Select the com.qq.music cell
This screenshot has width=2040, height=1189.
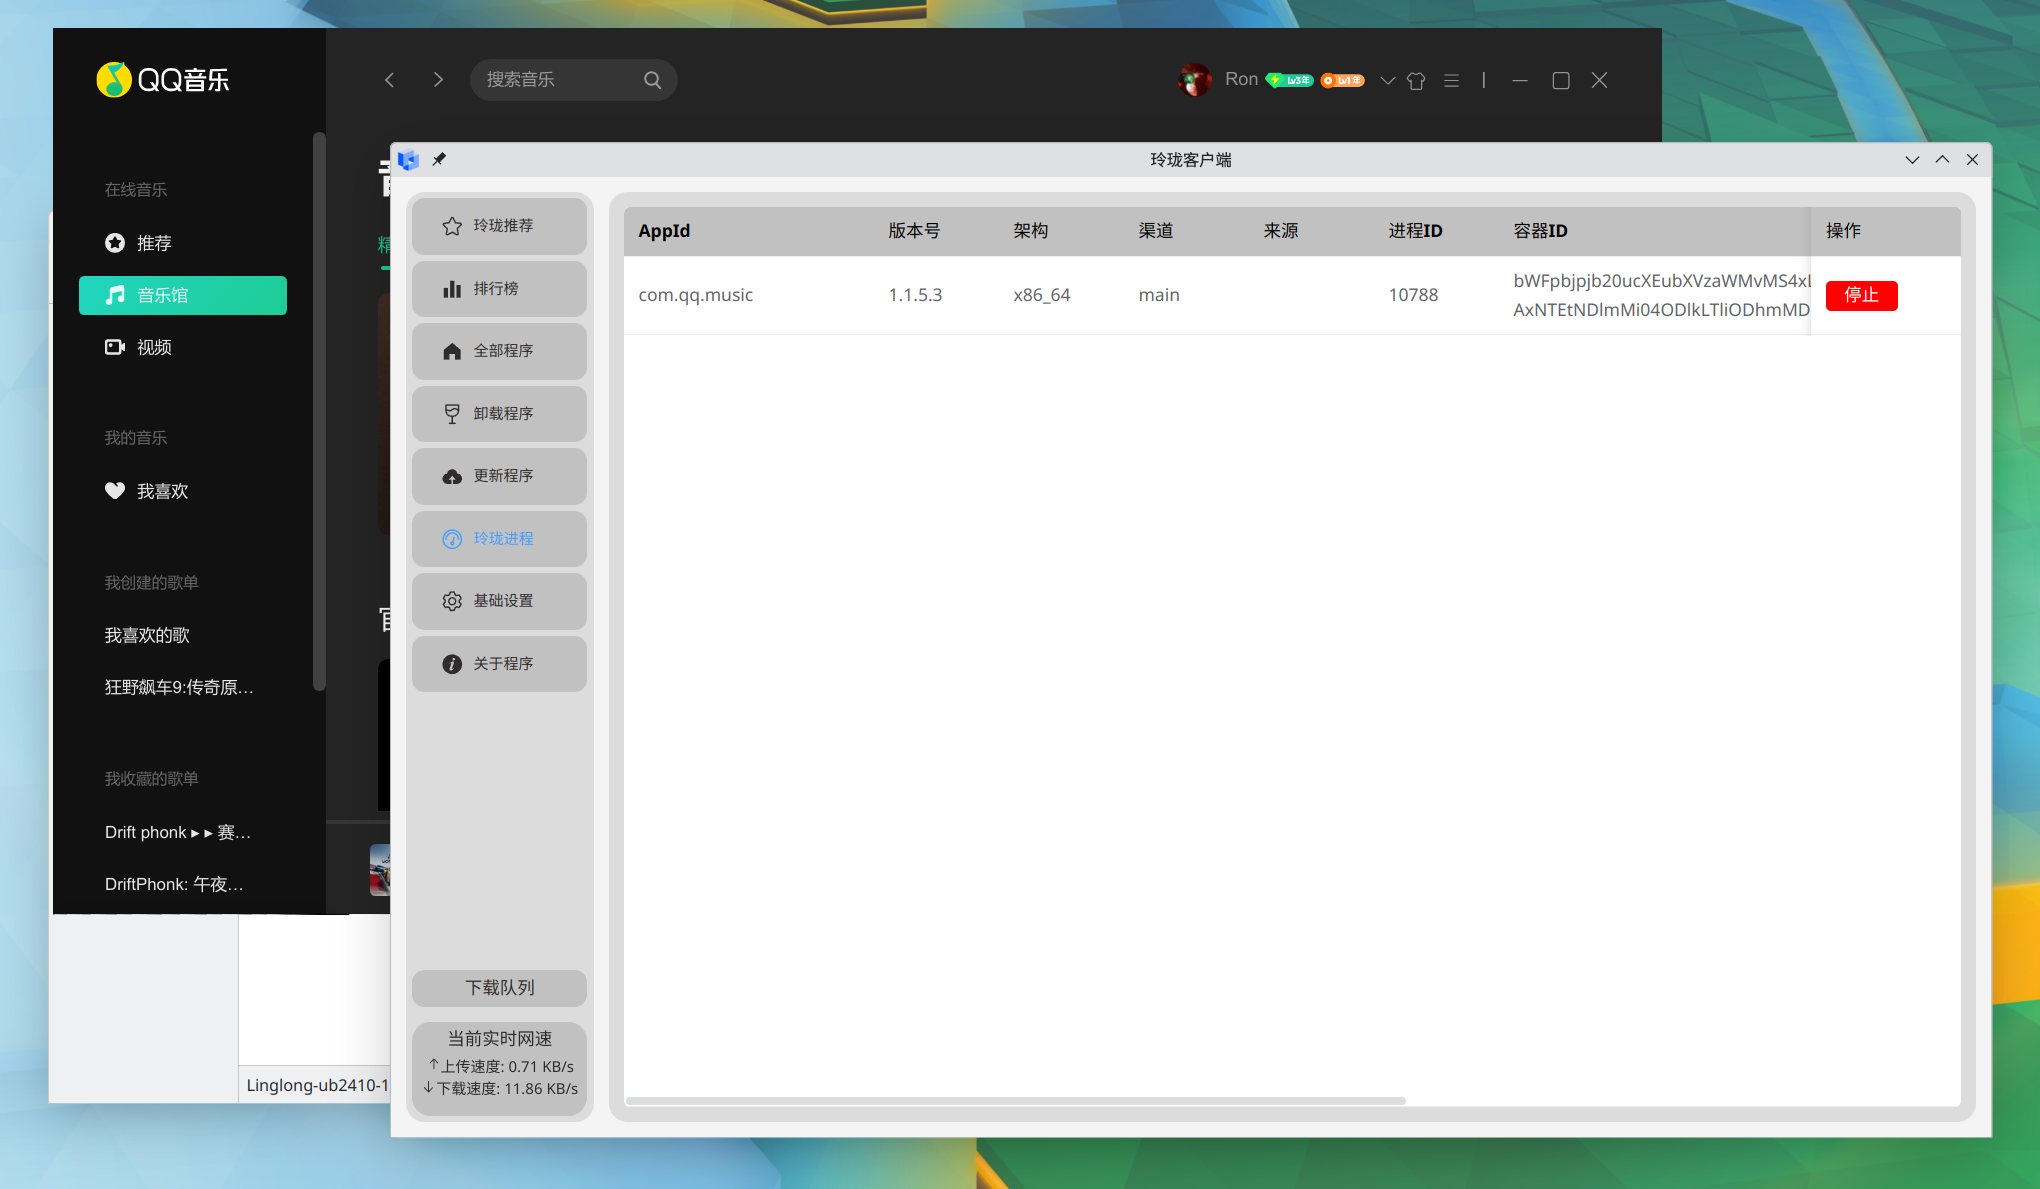(x=696, y=295)
